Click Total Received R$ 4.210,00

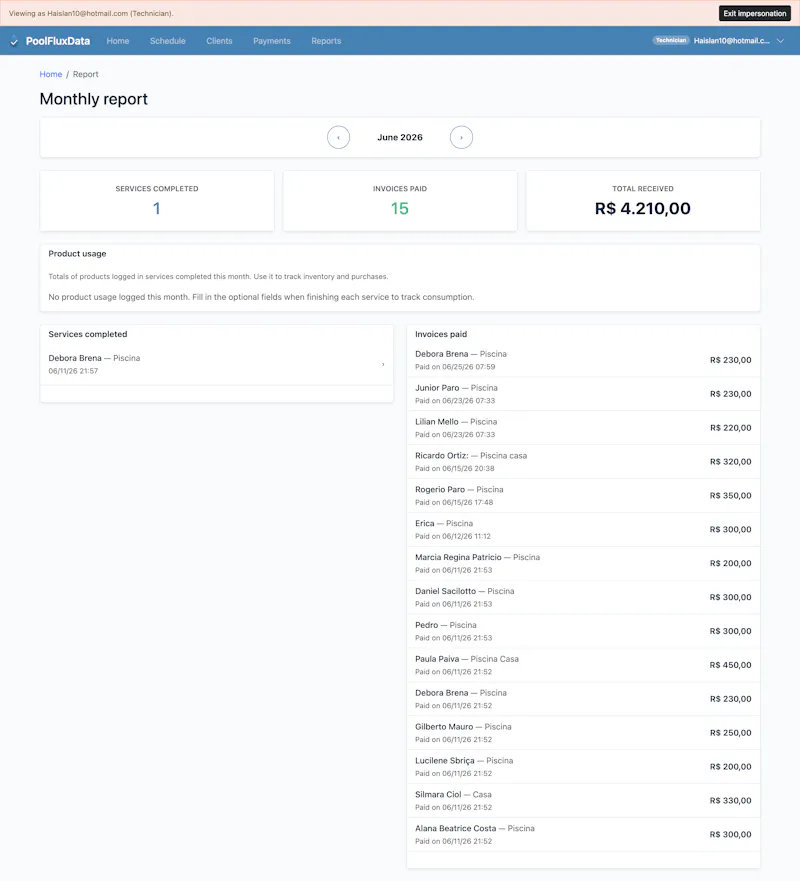[643, 208]
